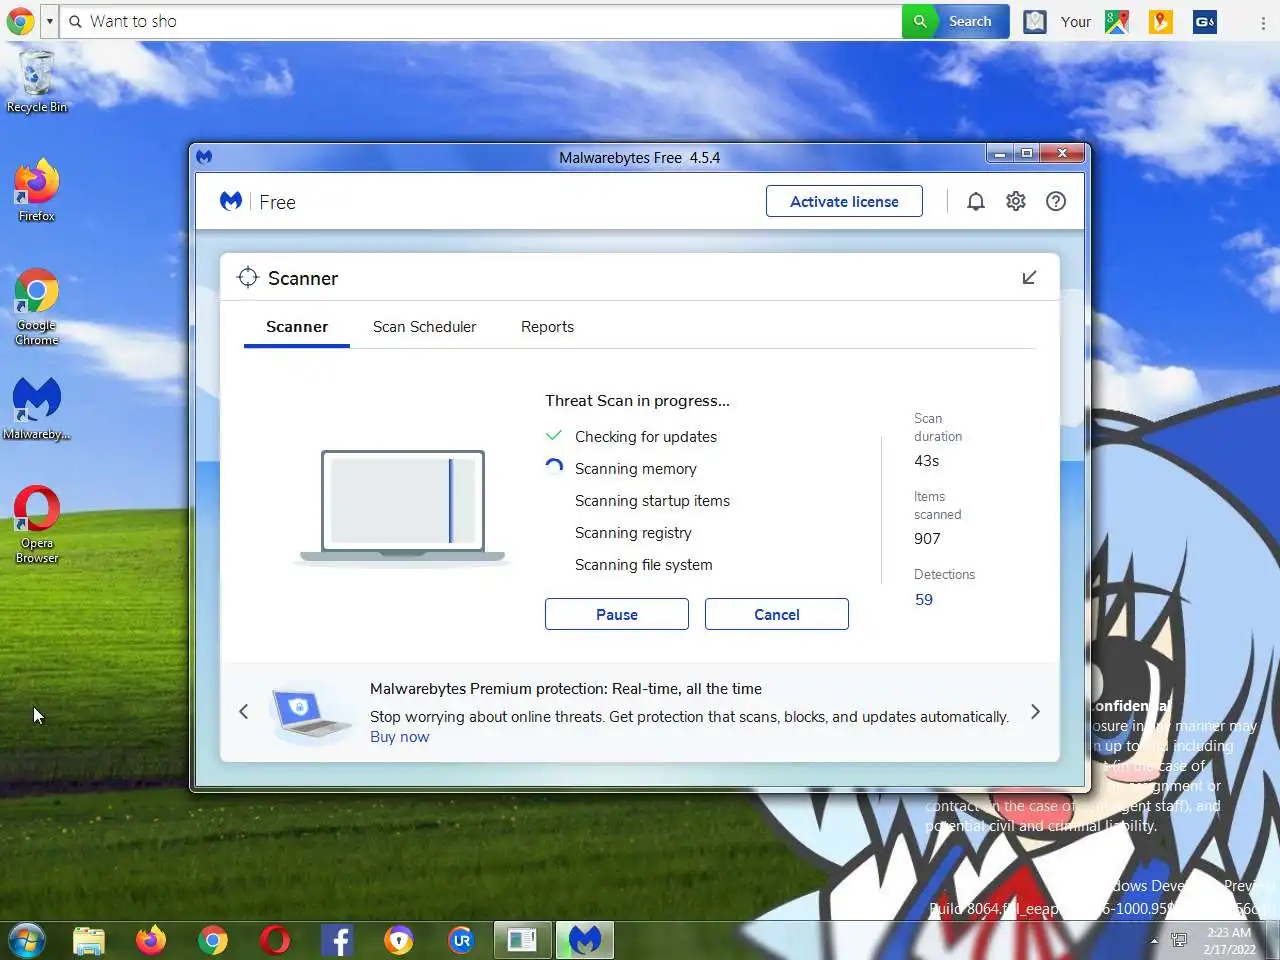Select the Opera Browser desktop shortcut
The width and height of the screenshot is (1280, 960).
point(37,525)
